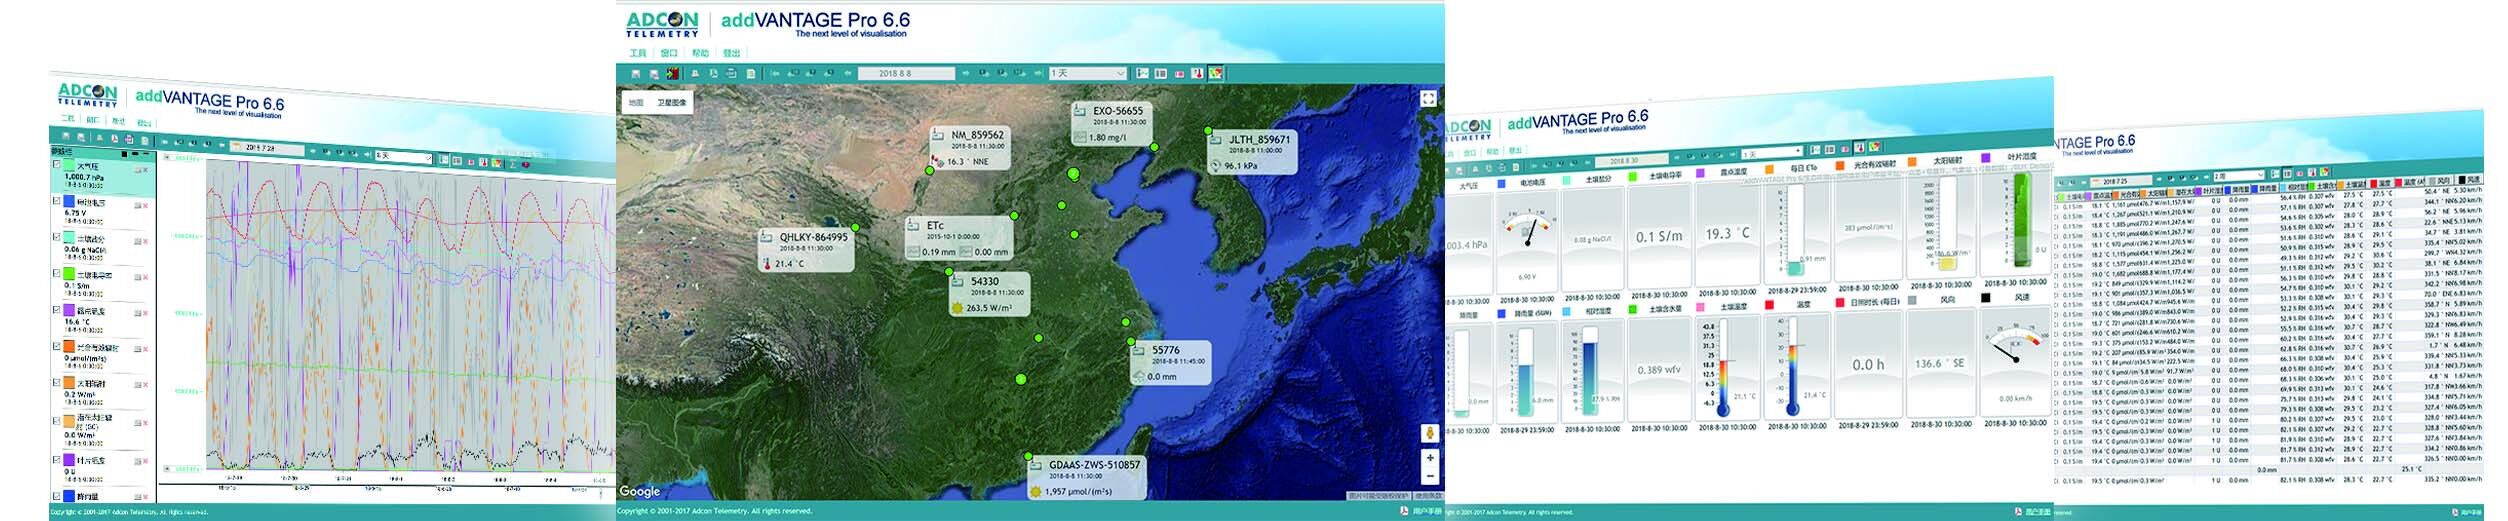Screen dimensions: 2508x521
Task: Open the interval dropdown in trend chart window
Action: pyautogui.click(x=403, y=156)
